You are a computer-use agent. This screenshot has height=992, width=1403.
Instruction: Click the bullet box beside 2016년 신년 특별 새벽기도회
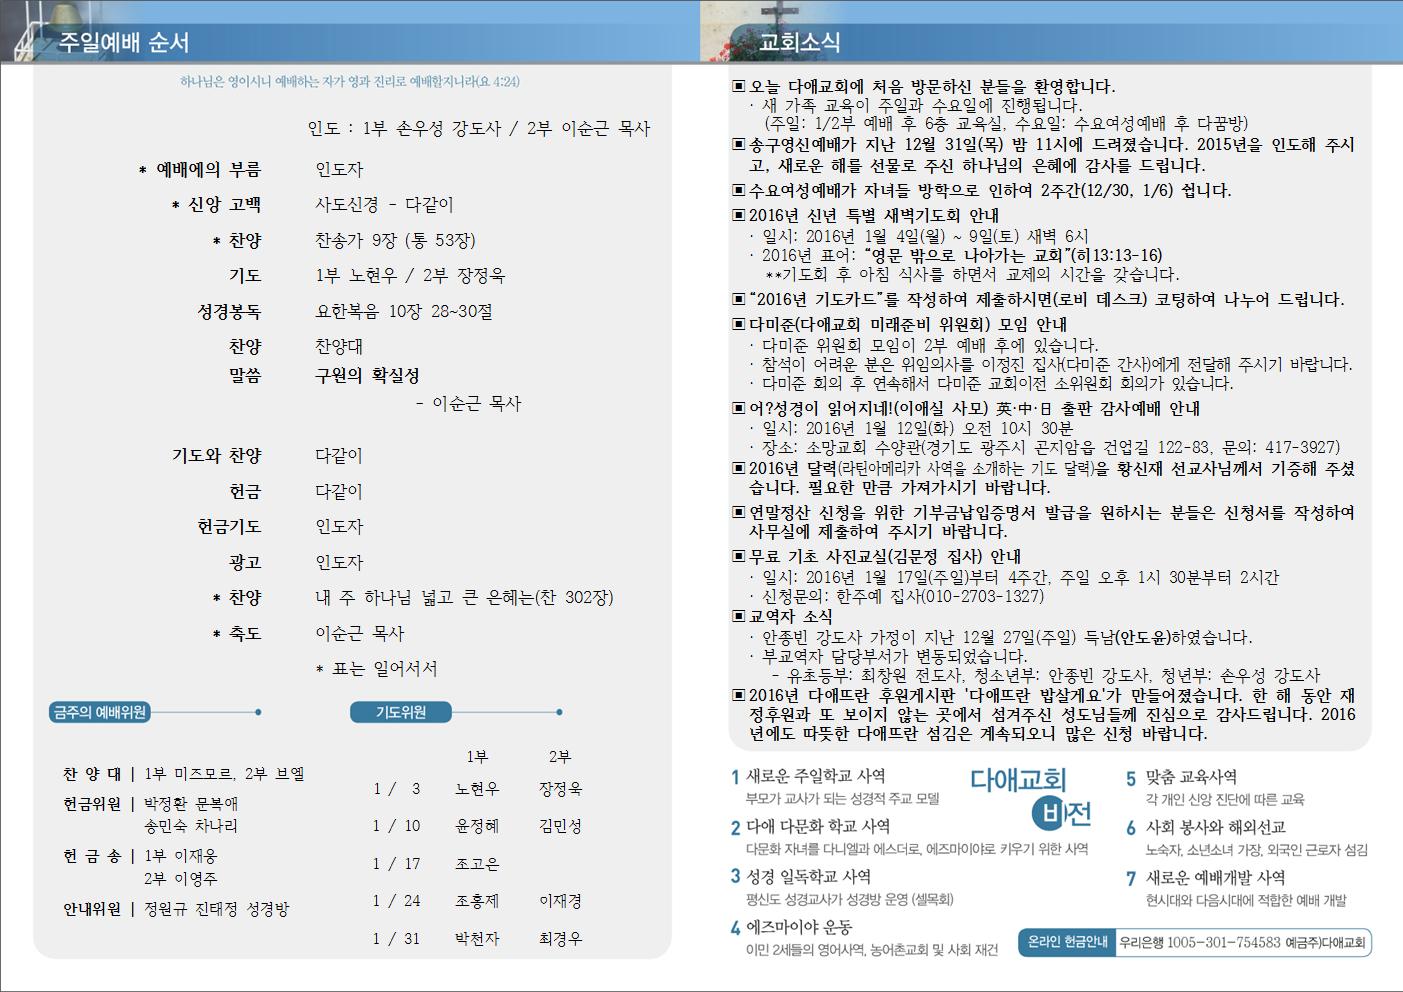pos(739,215)
